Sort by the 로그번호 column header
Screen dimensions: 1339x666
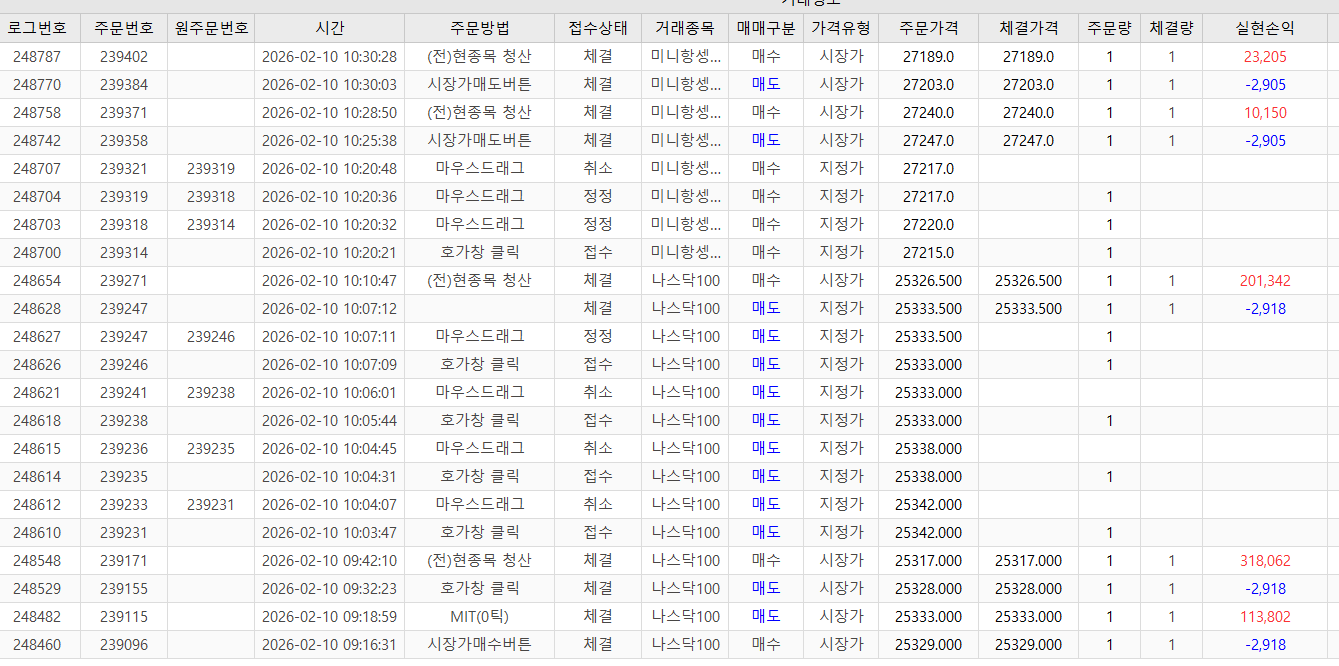click(x=38, y=28)
